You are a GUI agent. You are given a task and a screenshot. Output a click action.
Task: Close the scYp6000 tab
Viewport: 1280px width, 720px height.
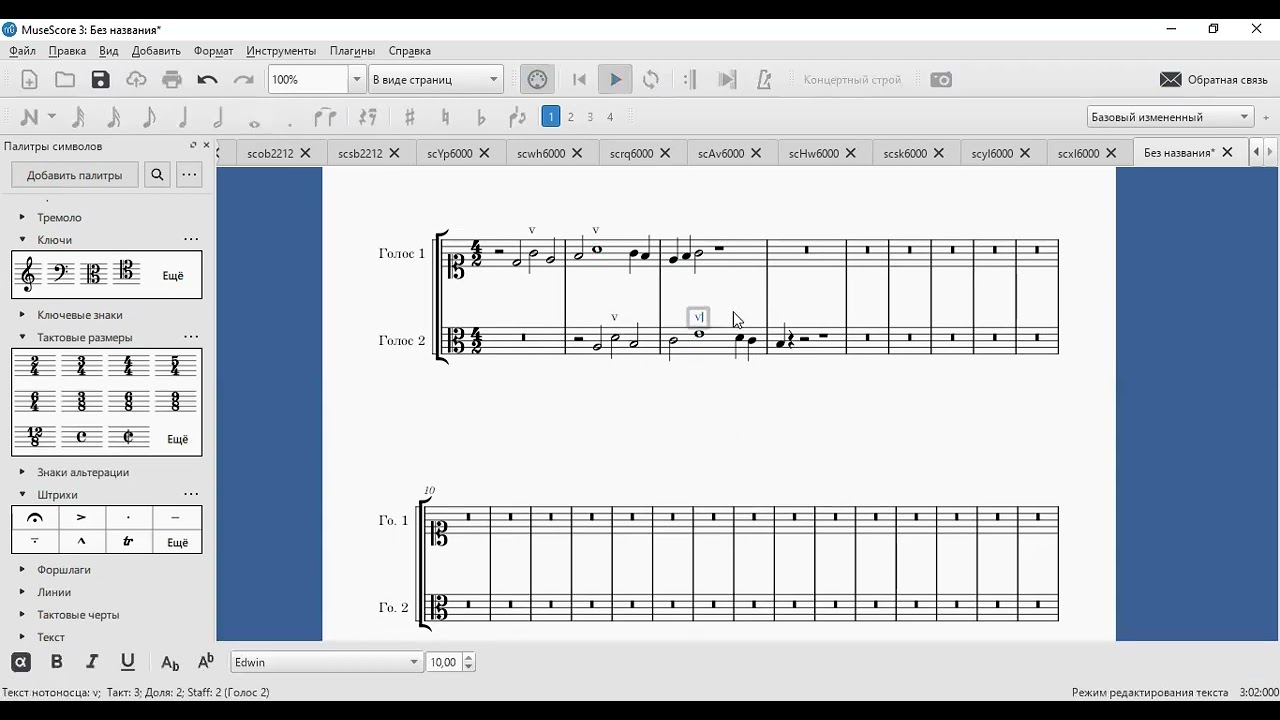pyautogui.click(x=484, y=154)
